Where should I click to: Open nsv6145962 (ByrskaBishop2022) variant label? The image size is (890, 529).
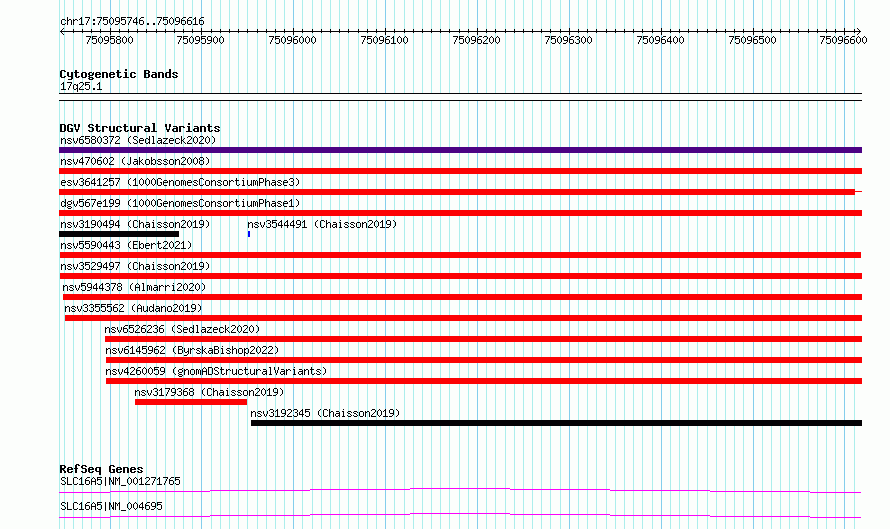[x=192, y=350]
